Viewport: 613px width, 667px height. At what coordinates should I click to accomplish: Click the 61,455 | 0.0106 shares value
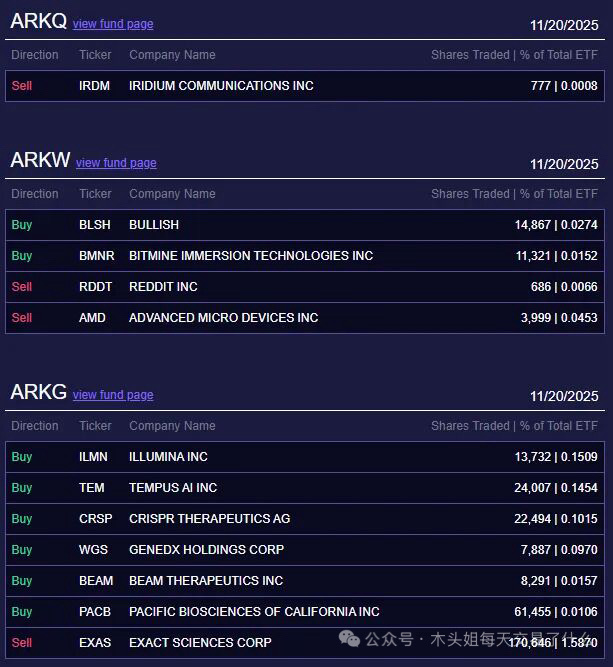(x=556, y=613)
